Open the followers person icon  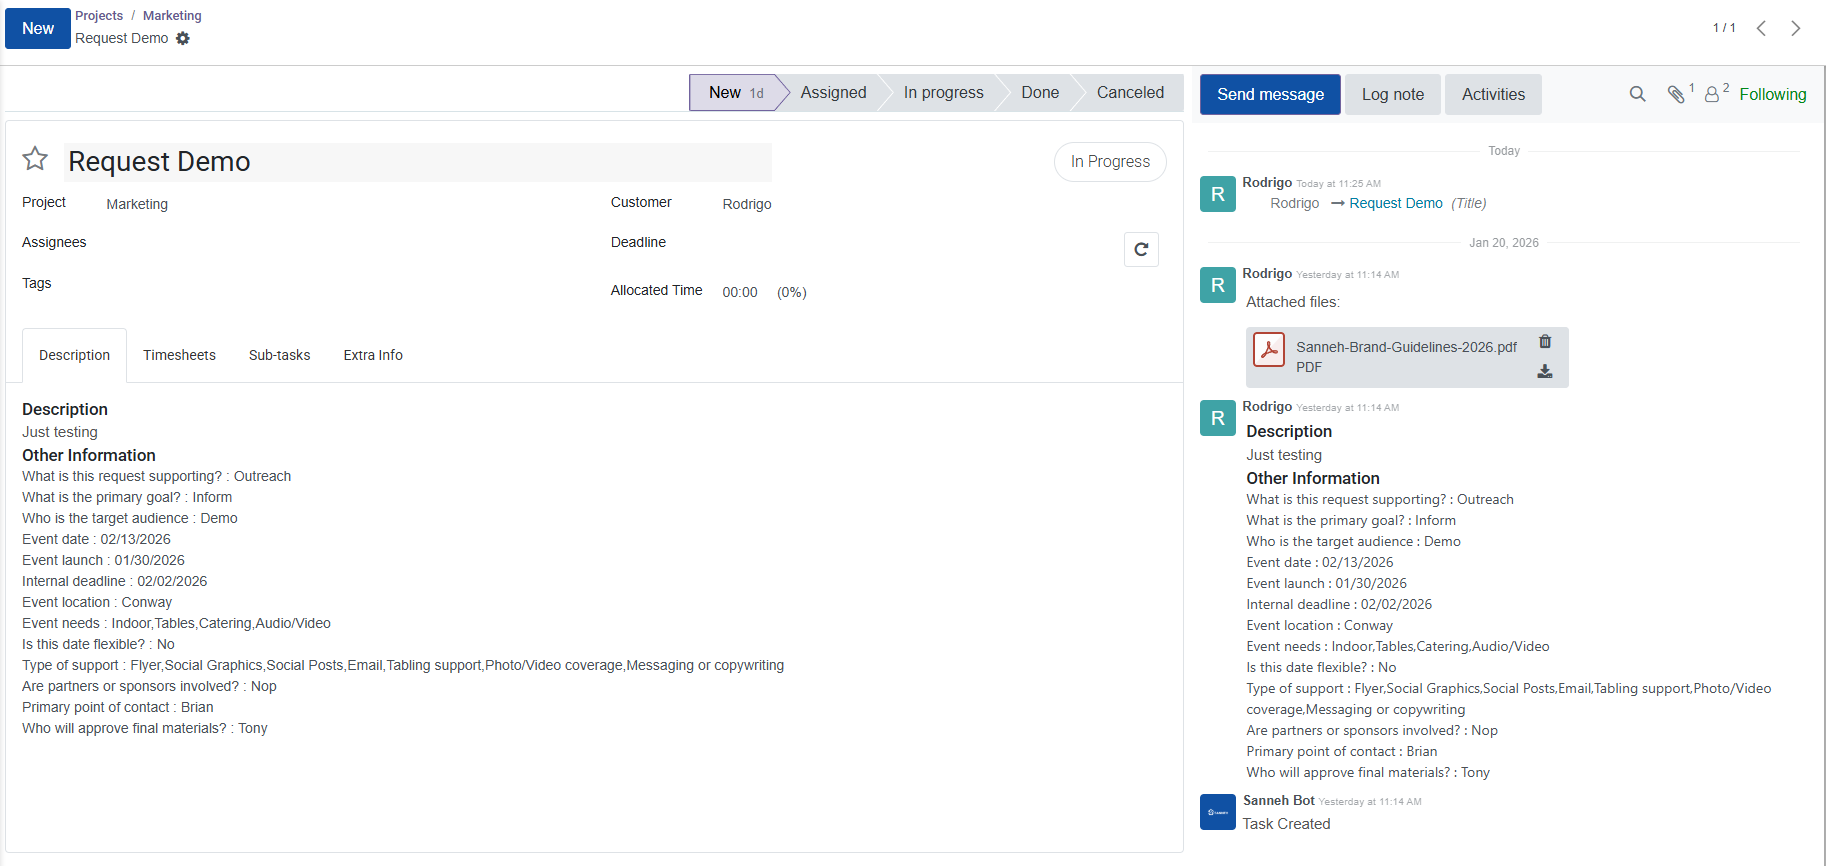1712,94
